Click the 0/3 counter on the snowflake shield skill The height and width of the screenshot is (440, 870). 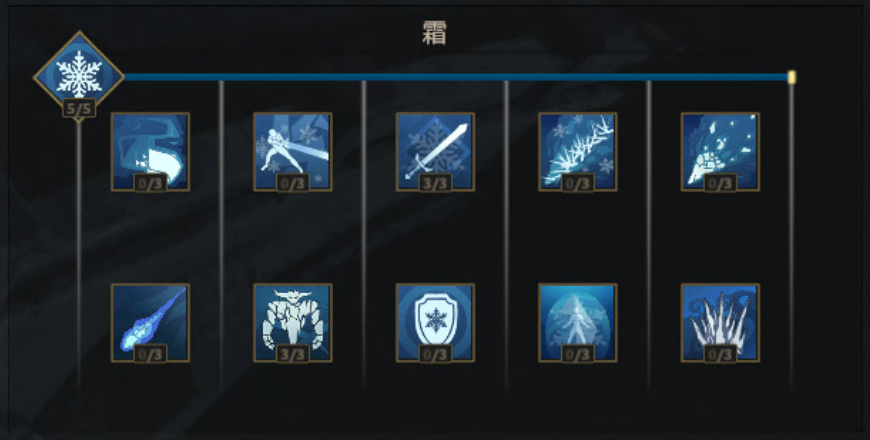pos(435,354)
